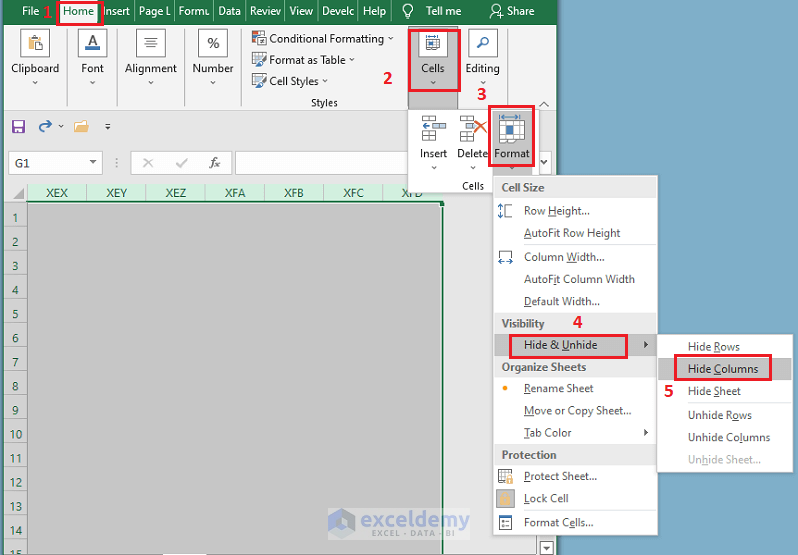Viewport: 798px width, 555px height.
Task: Open Customize Quick Access Toolbar dropdown
Action: [x=107, y=126]
